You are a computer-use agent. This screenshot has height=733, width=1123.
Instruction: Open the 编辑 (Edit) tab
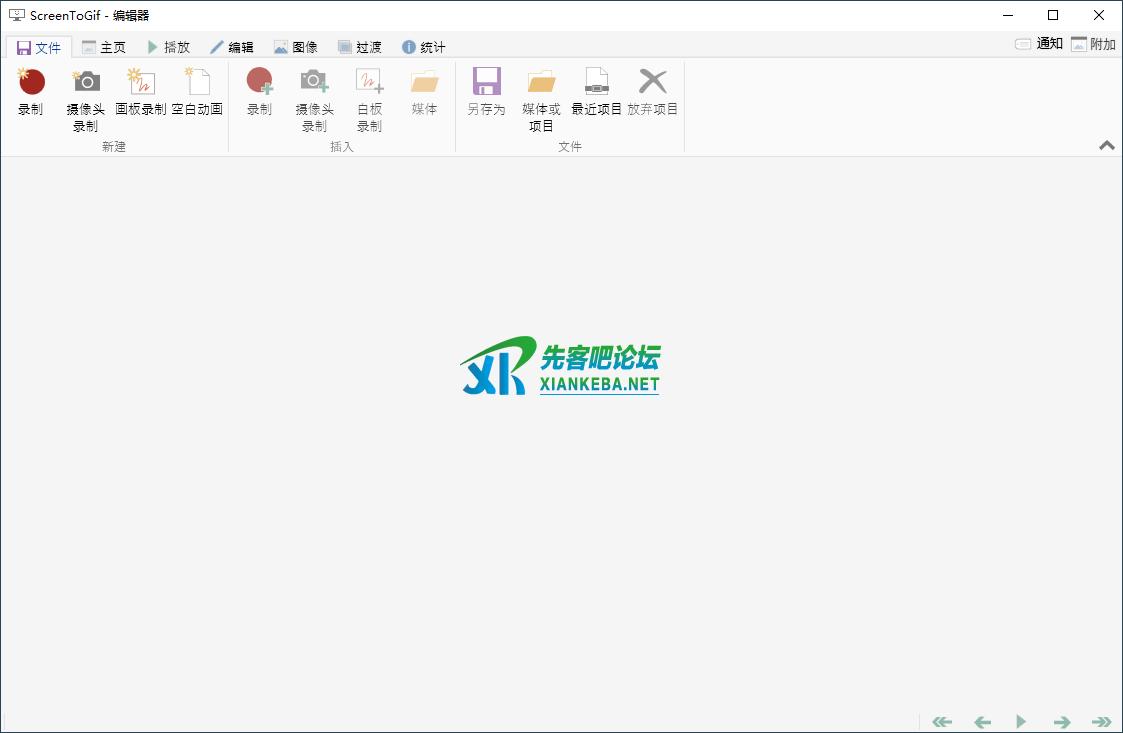[x=231, y=47]
